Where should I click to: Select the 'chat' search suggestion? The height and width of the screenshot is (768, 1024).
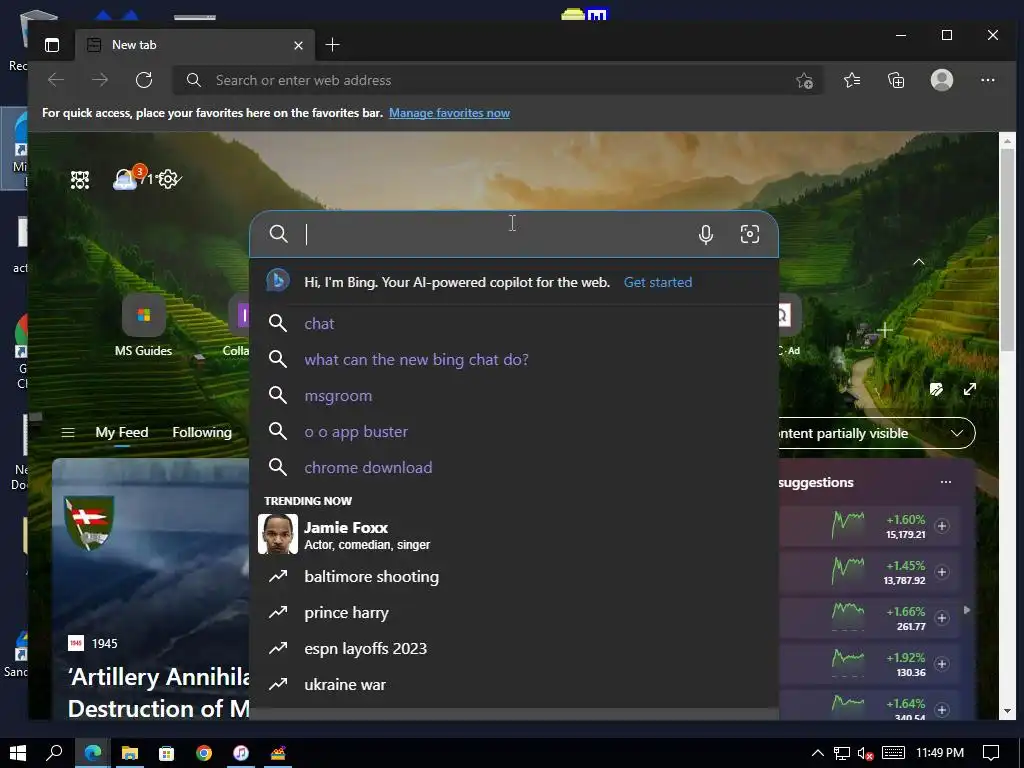point(514,323)
